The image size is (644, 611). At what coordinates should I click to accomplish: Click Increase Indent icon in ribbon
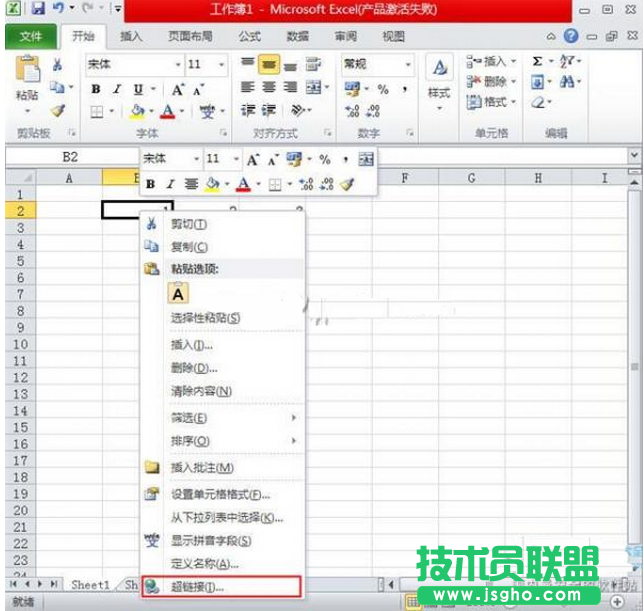coord(269,110)
